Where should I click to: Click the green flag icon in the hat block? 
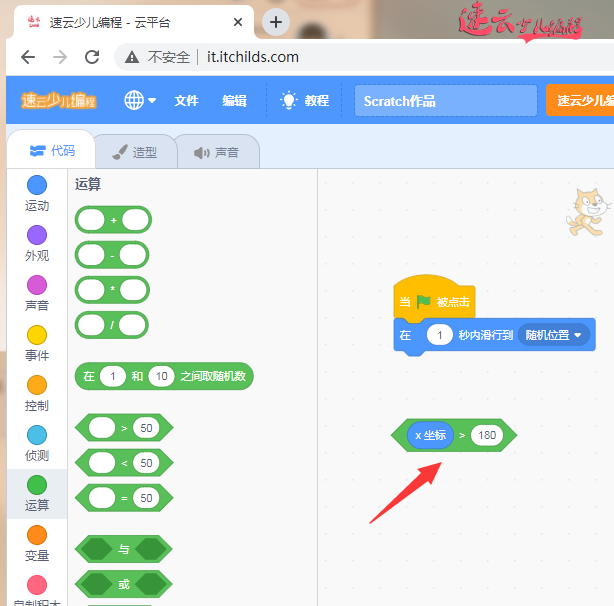point(423,301)
